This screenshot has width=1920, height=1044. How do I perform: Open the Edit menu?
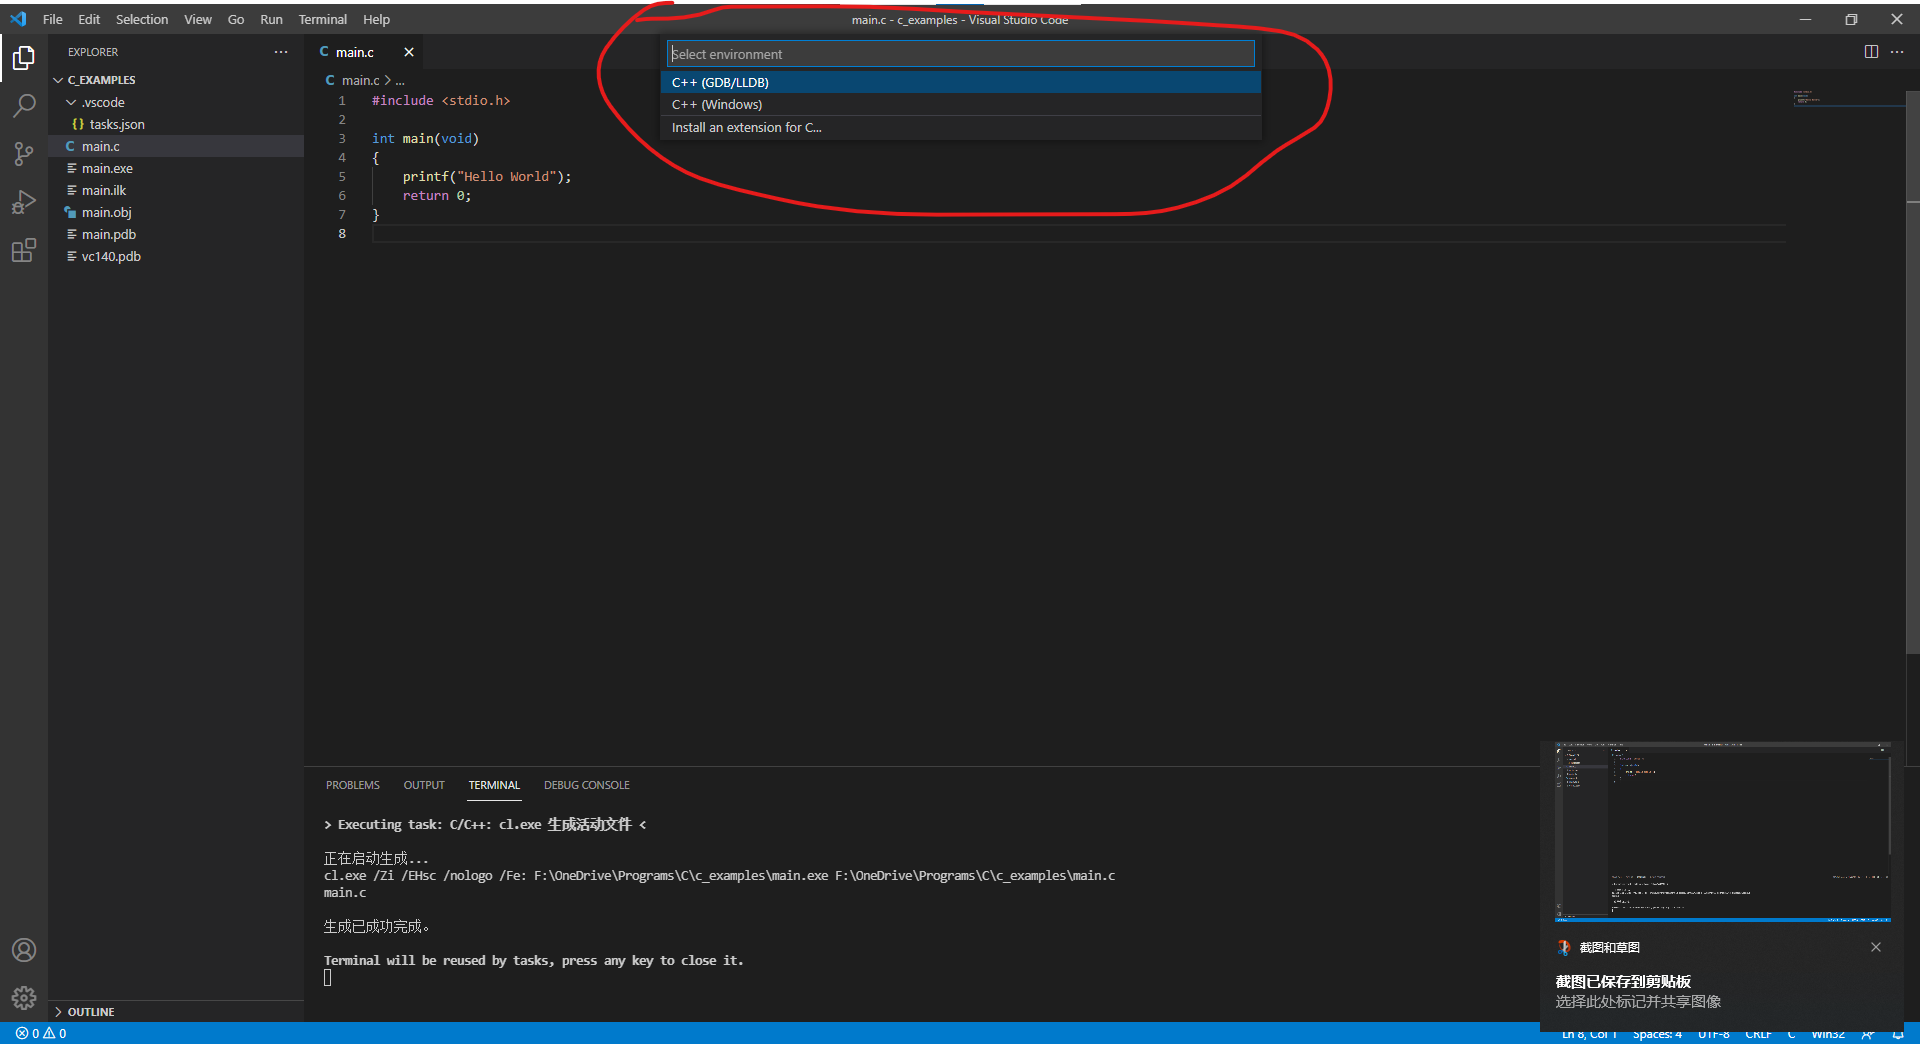(89, 19)
